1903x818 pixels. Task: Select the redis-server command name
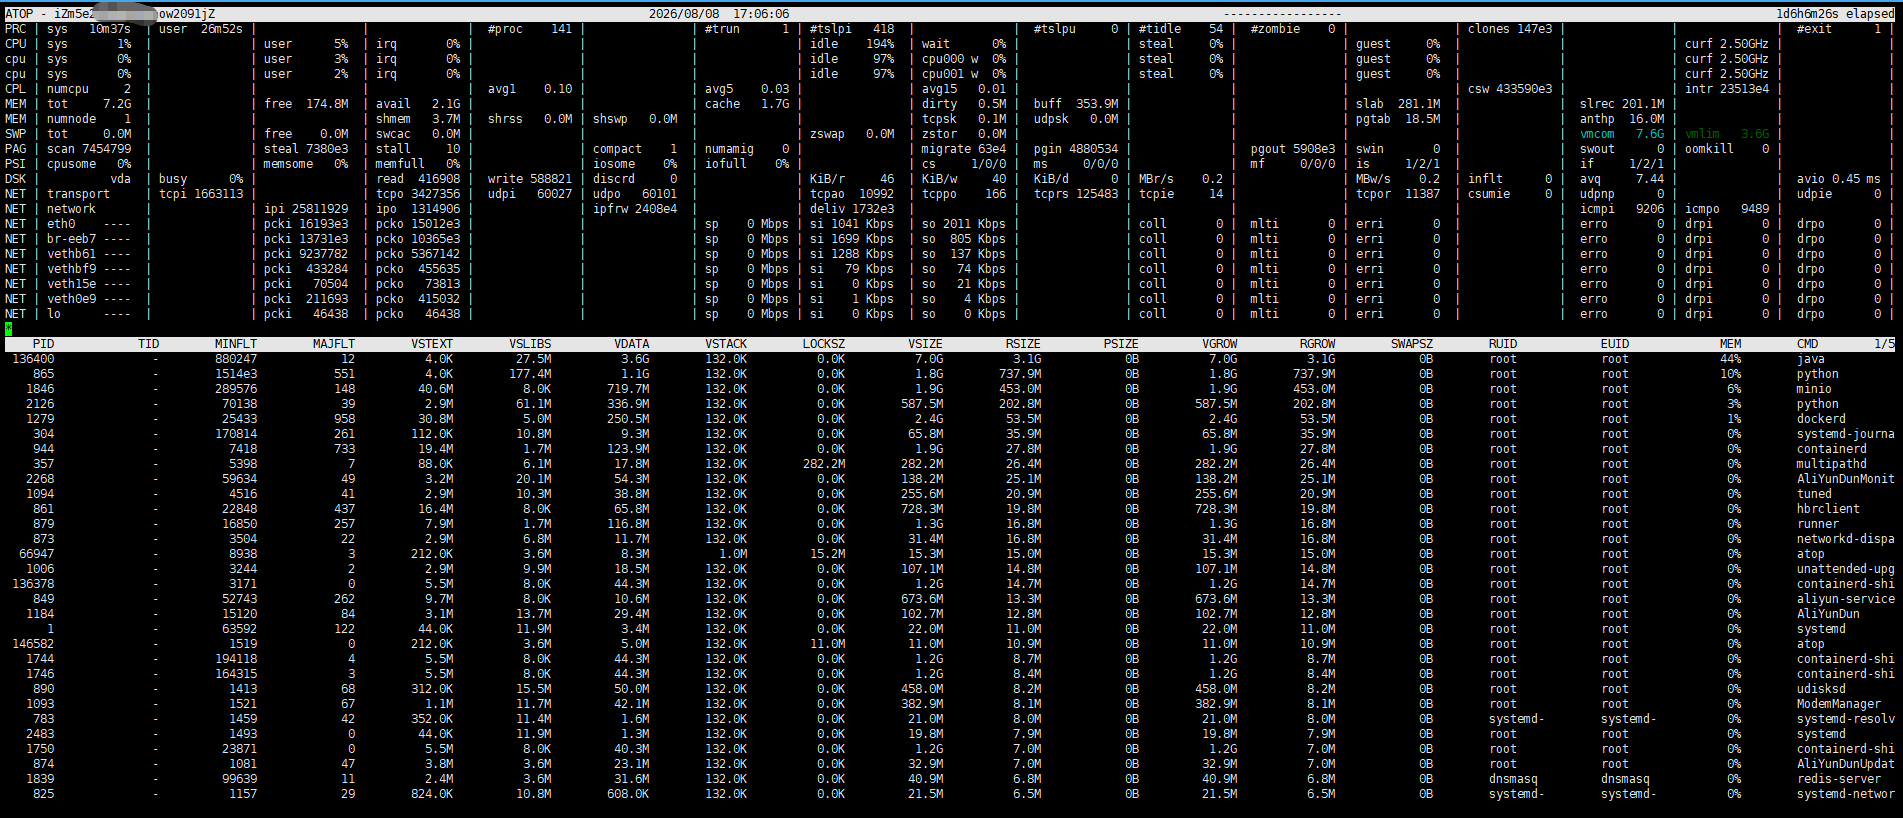tap(1838, 779)
